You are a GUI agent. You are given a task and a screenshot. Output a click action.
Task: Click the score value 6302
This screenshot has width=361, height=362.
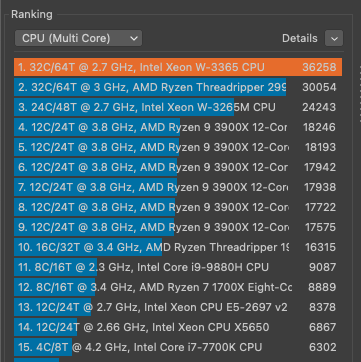tap(323, 347)
